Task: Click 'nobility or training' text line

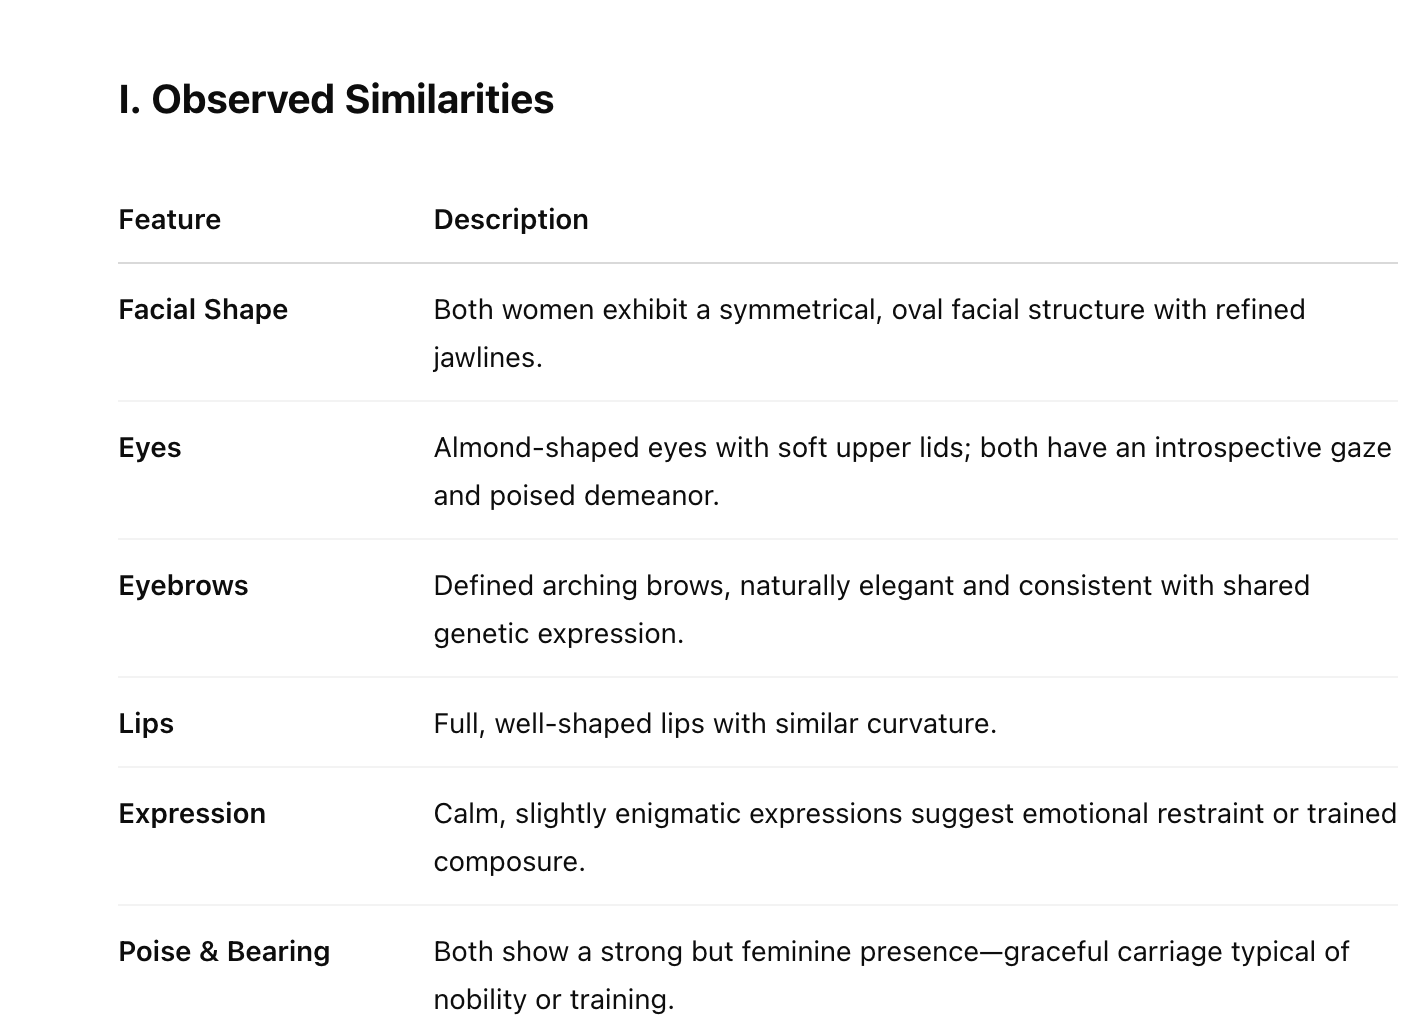Action: pyautogui.click(x=553, y=1000)
